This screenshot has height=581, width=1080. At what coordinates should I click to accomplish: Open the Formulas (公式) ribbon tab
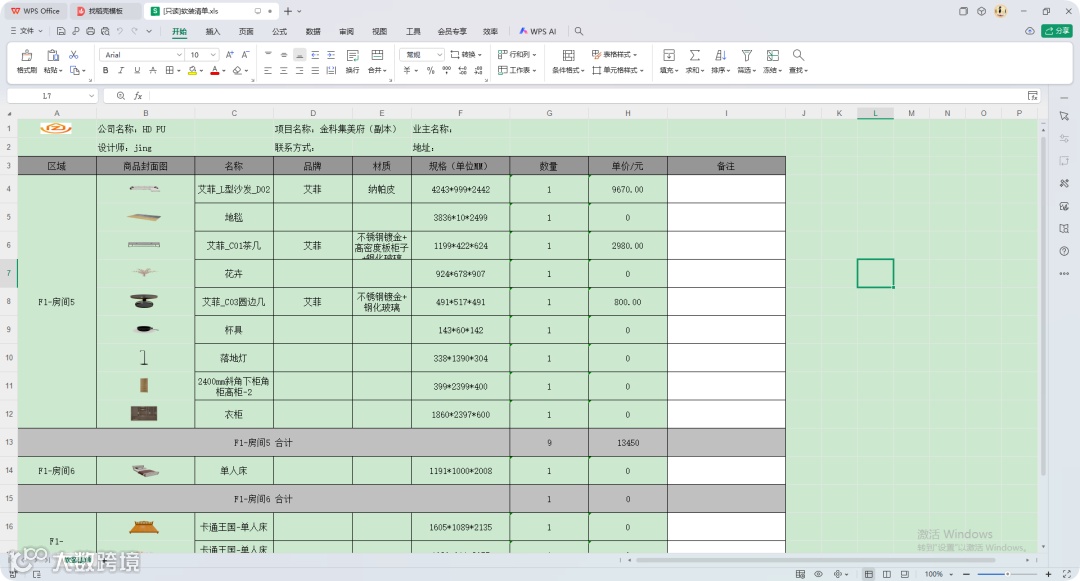[279, 31]
